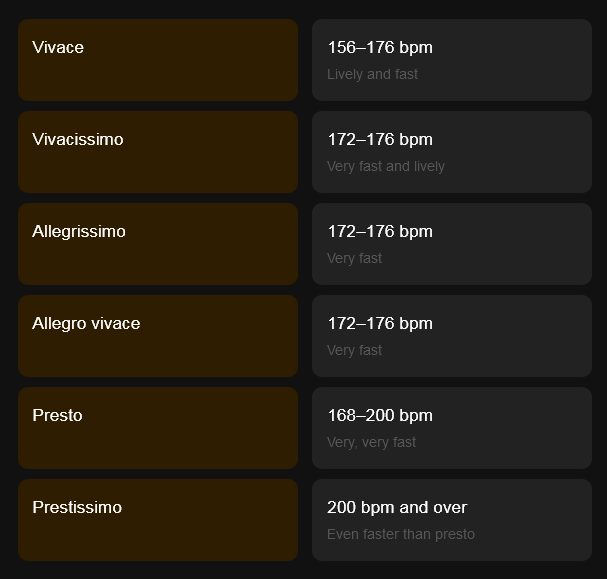Choose the Prestissimo tempo card
Viewport: 607px width, 579px height.
point(158,520)
